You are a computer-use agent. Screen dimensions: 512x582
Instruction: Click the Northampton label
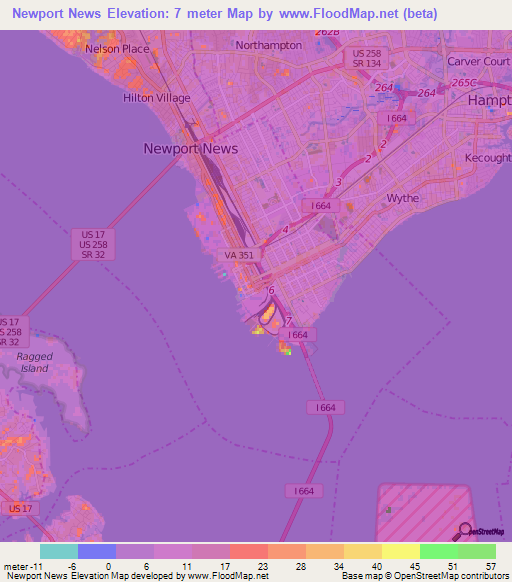point(269,45)
